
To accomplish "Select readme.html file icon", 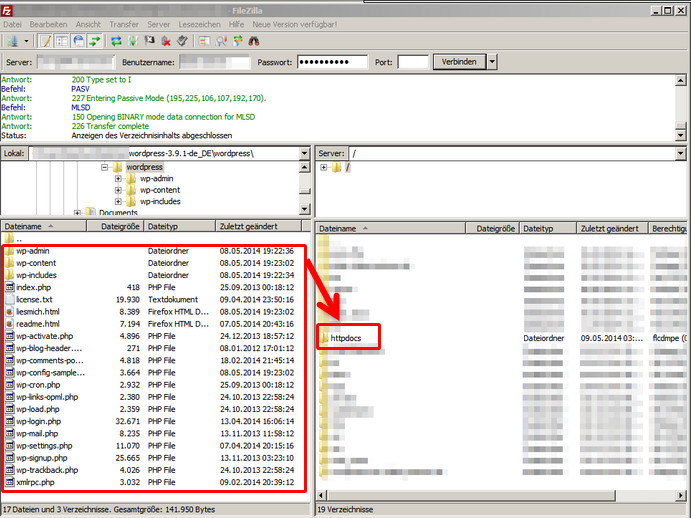I will click(x=9, y=324).
